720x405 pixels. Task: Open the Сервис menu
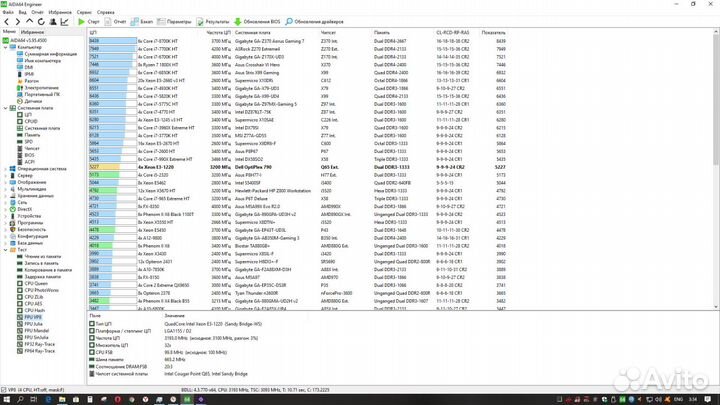[84, 12]
